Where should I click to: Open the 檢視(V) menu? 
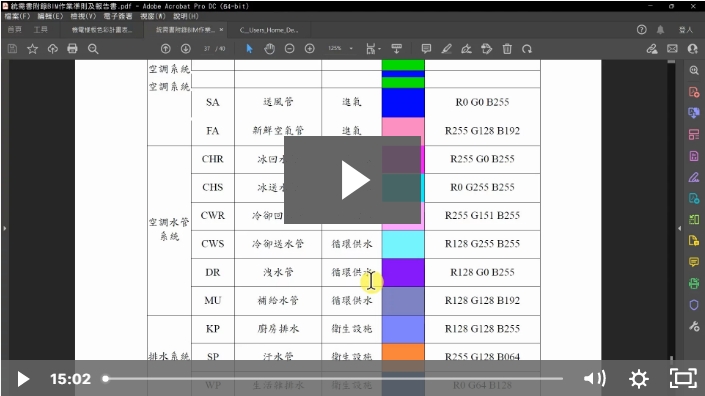(x=83, y=16)
